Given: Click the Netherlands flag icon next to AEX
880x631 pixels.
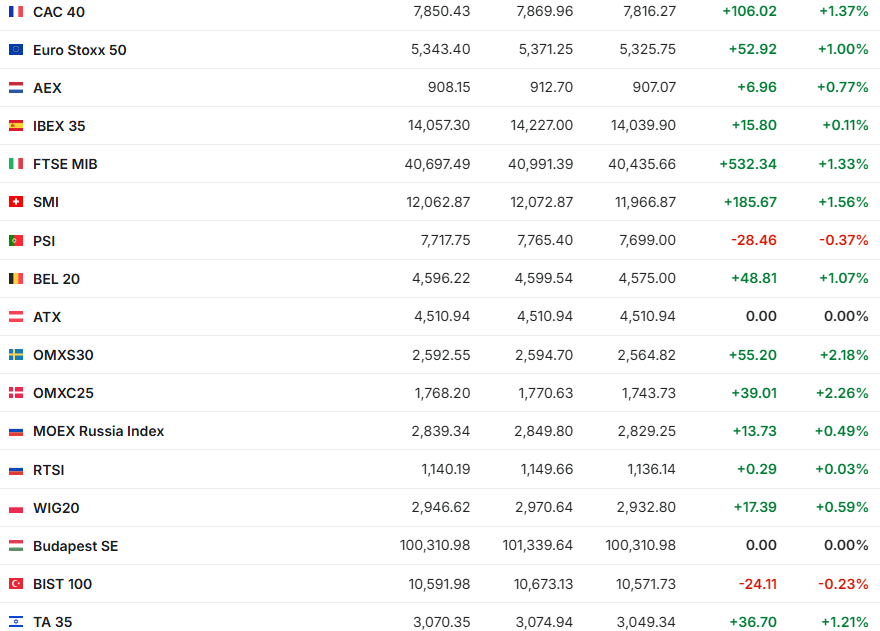Looking at the screenshot, I should 16,88.
